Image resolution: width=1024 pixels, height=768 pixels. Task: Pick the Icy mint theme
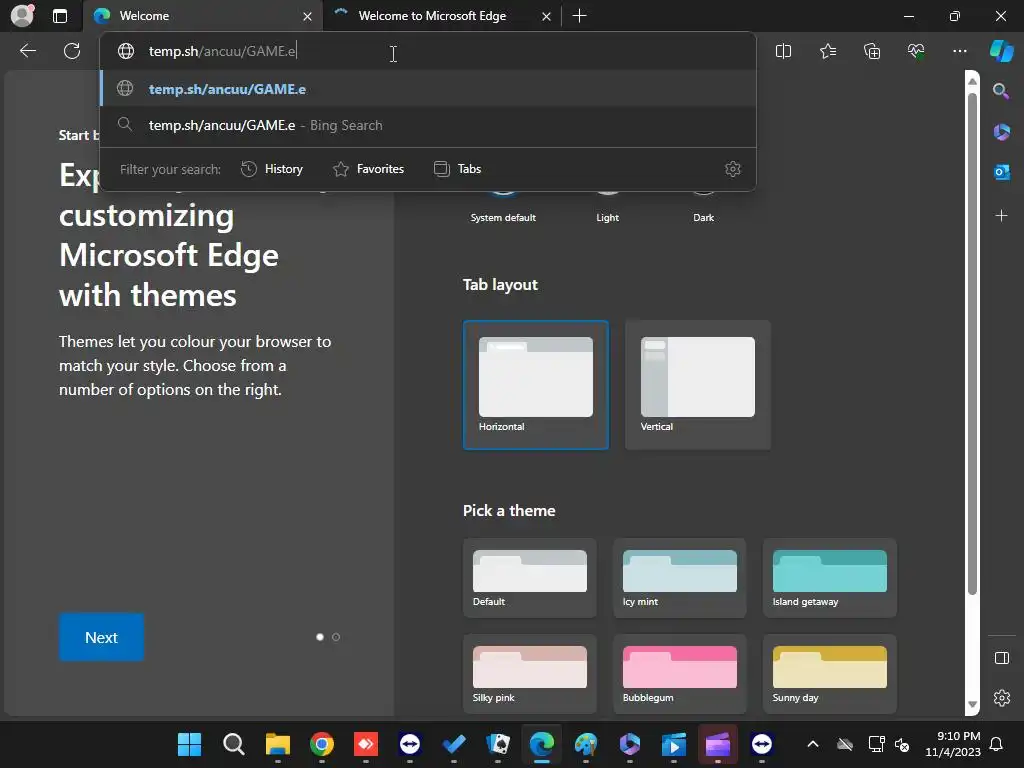(x=679, y=578)
